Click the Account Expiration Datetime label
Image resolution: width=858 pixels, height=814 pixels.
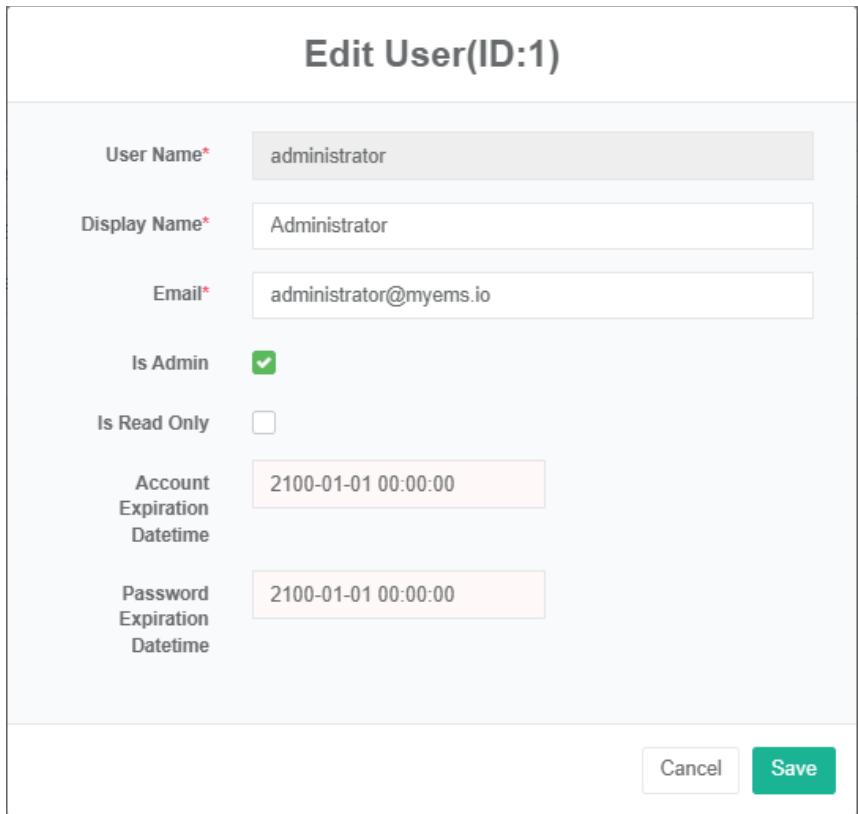point(165,508)
